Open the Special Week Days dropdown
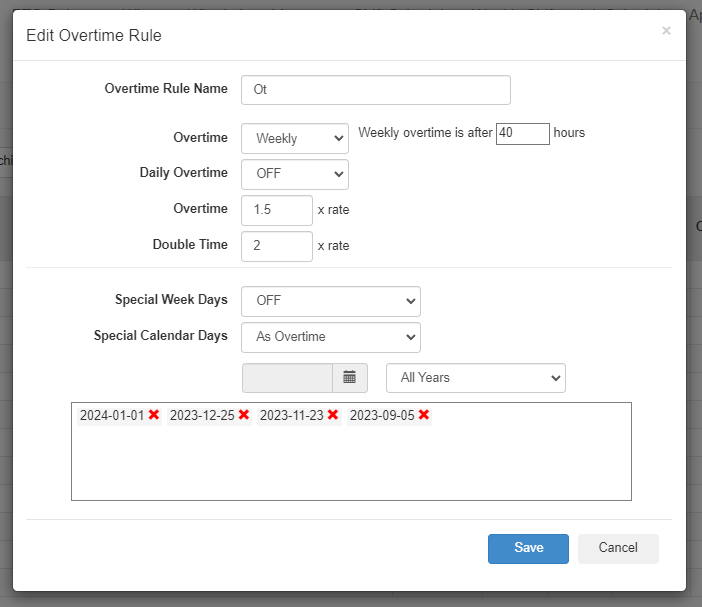Screen dimensions: 702x607 pos(330,301)
